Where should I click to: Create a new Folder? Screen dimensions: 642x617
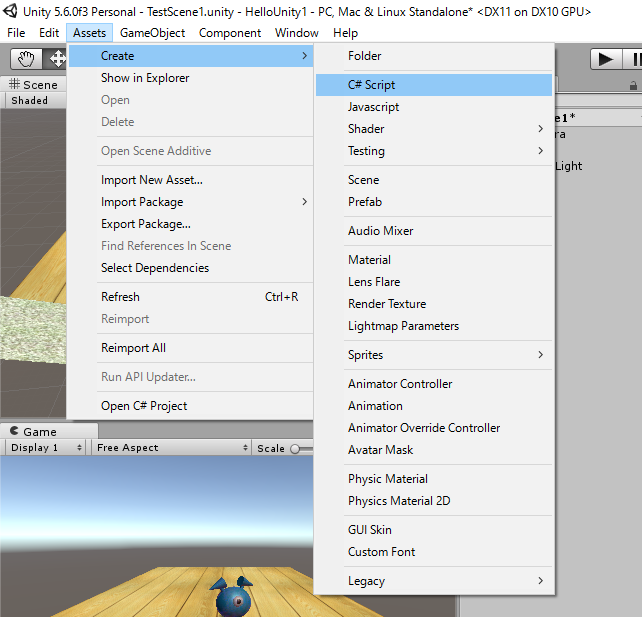tap(434, 56)
